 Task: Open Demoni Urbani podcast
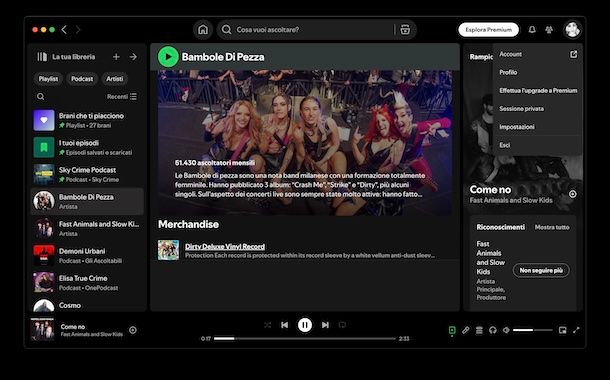click(x=87, y=256)
